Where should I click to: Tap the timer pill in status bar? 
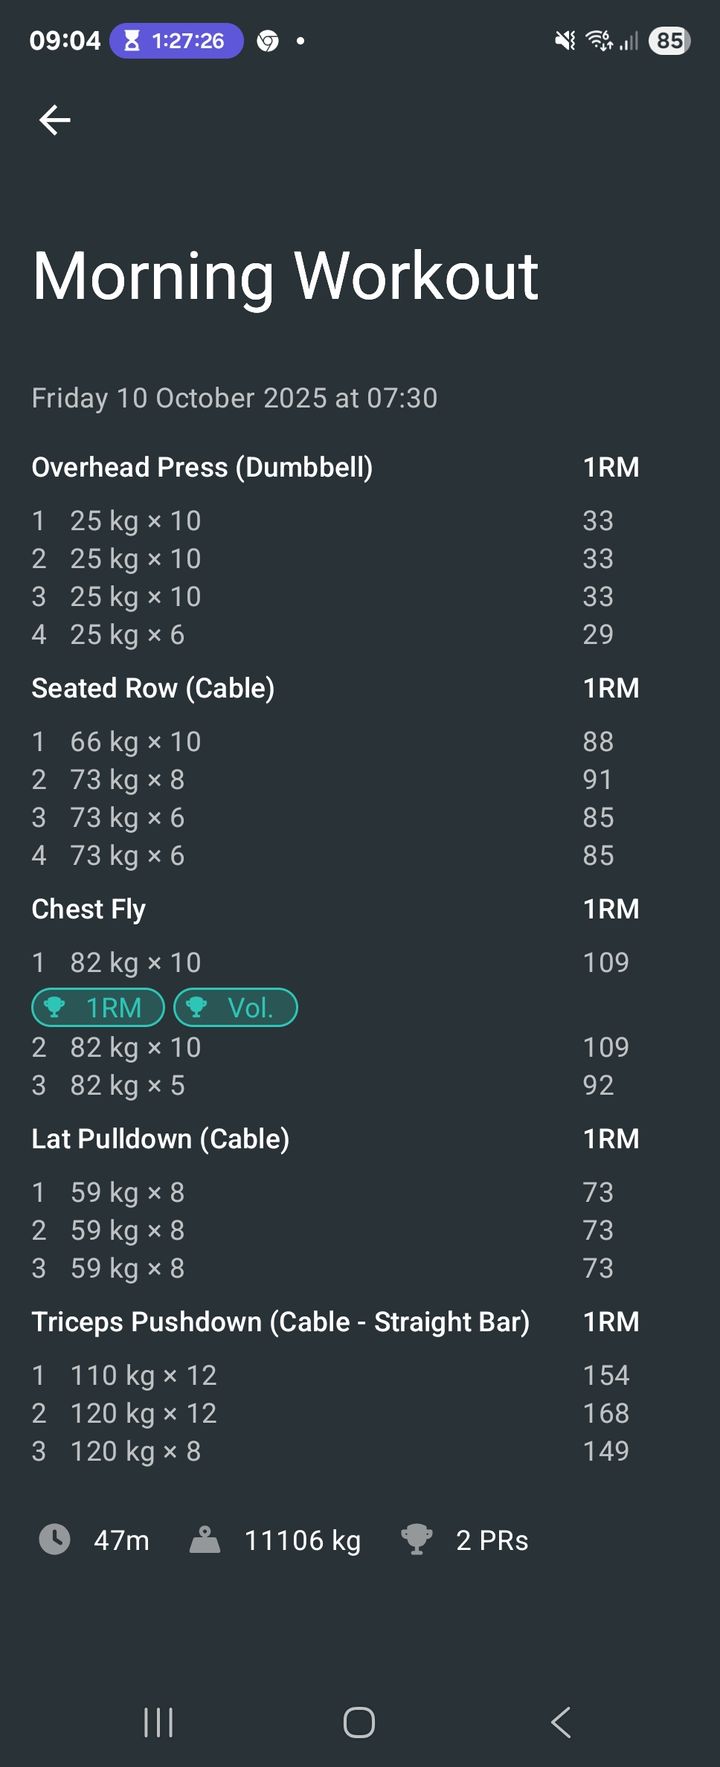click(176, 41)
